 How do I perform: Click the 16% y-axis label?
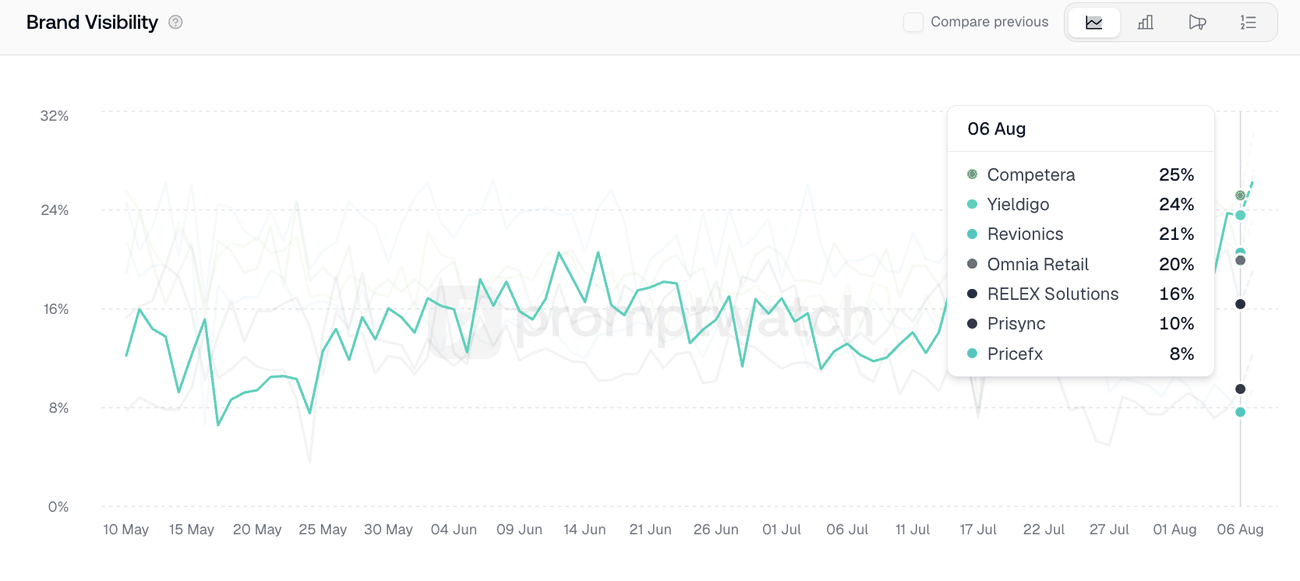click(x=54, y=309)
